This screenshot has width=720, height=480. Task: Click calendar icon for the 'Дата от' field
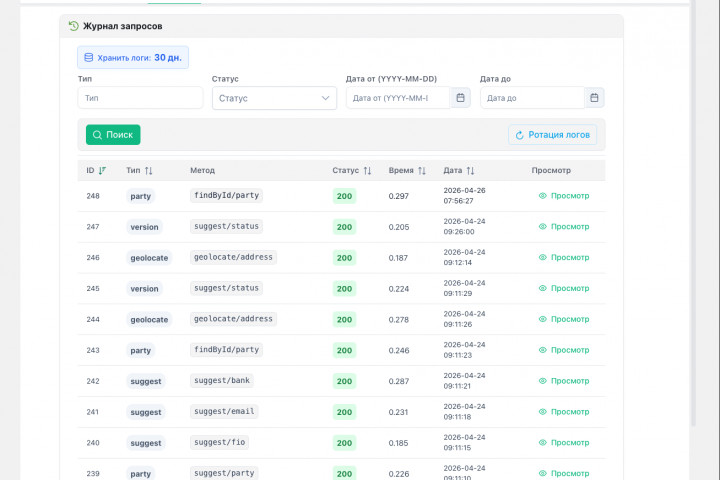pyautogui.click(x=460, y=98)
